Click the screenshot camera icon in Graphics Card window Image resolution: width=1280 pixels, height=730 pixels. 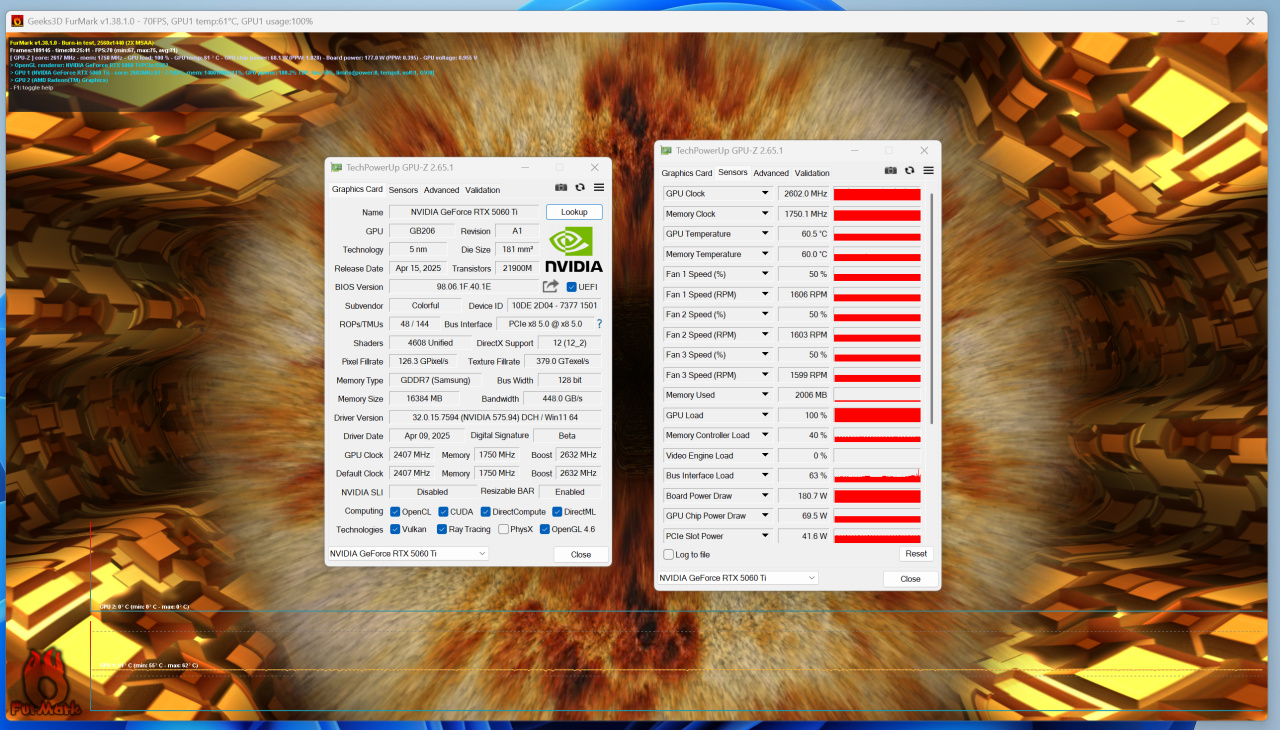pos(561,187)
